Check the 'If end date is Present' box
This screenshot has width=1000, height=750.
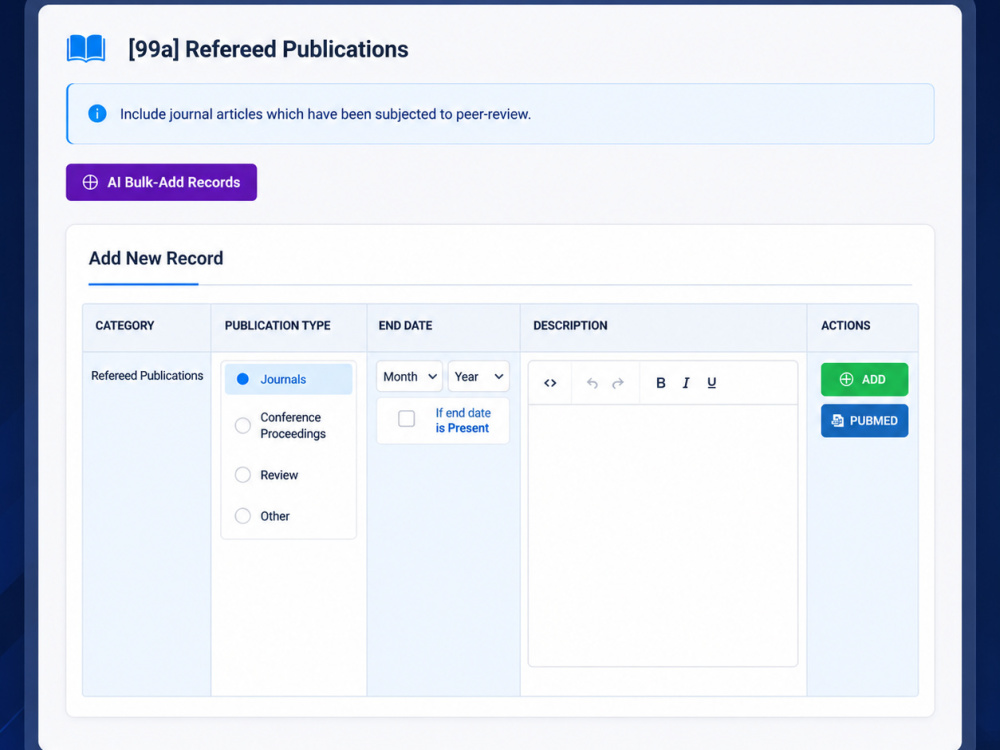[406, 419]
